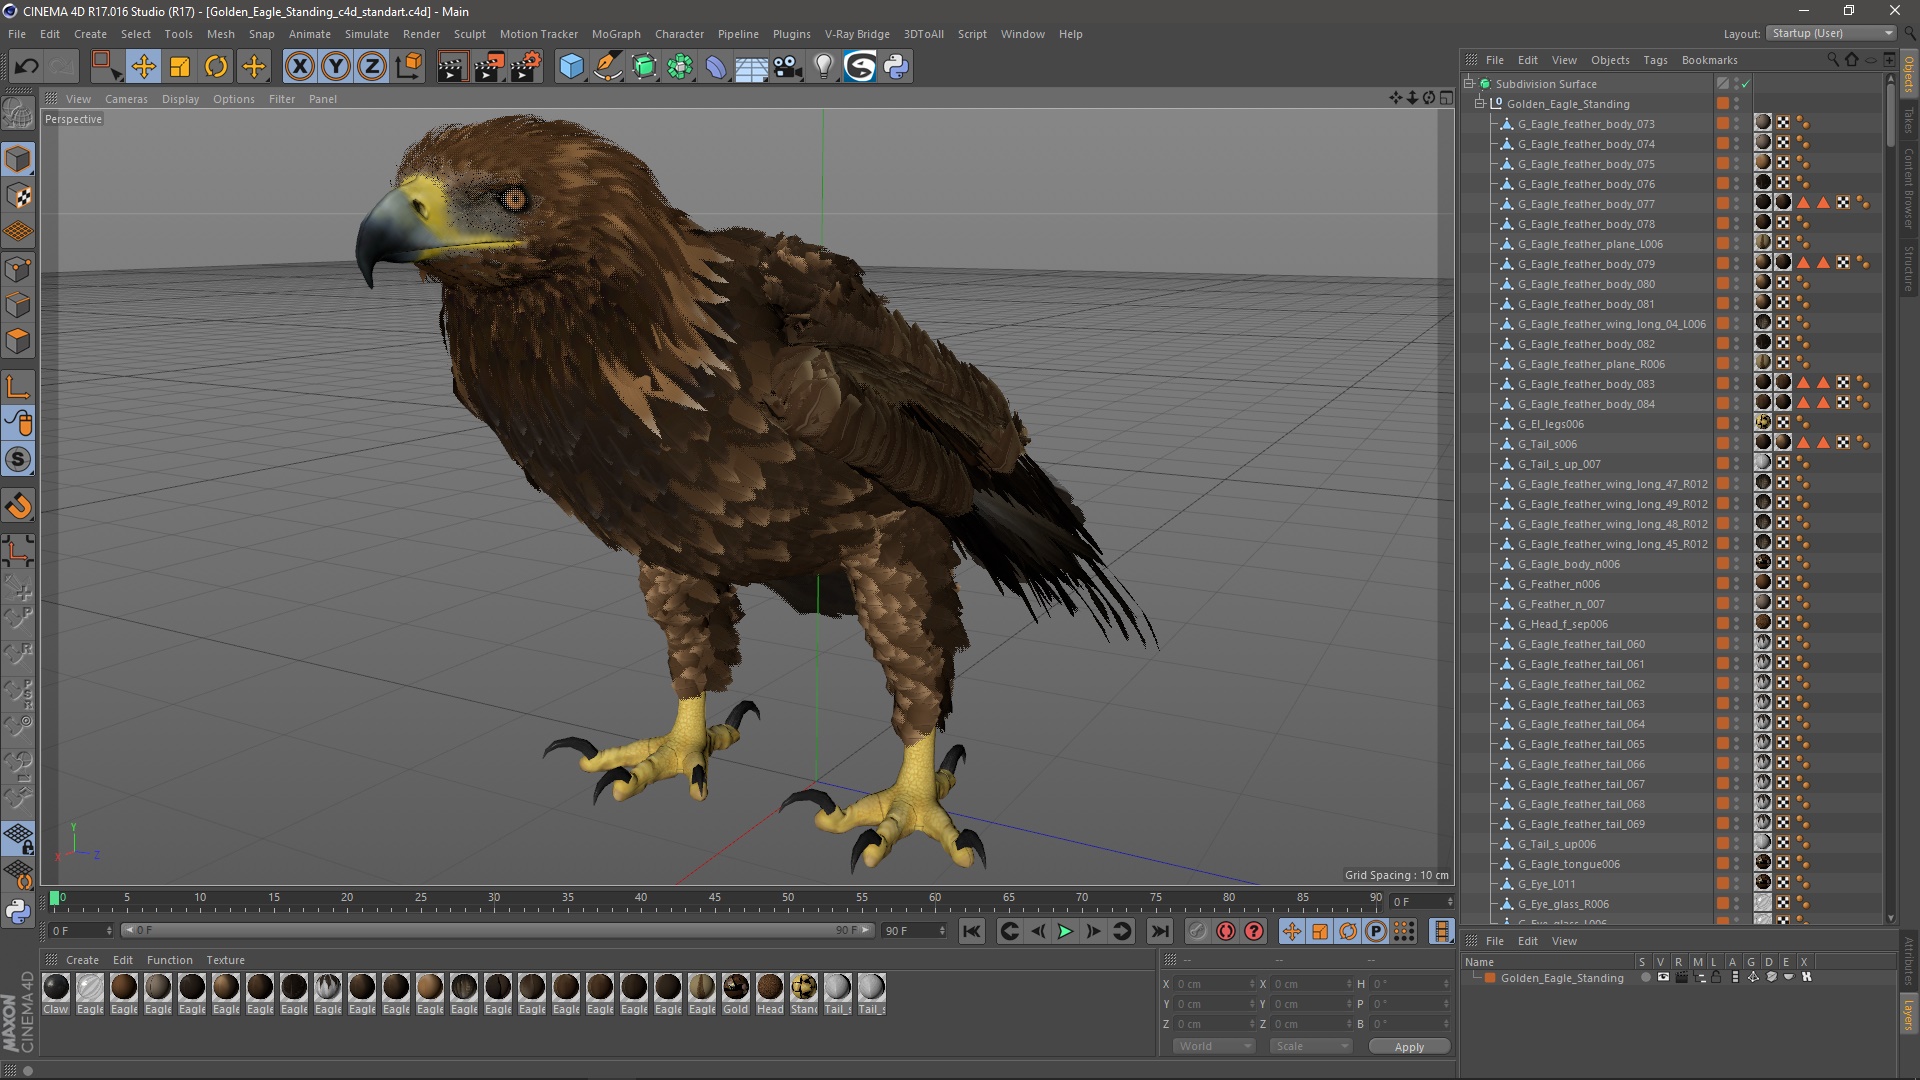This screenshot has height=1080, width=1920.
Task: Select Texture mode checkerboard cube icon
Action: click(18, 196)
